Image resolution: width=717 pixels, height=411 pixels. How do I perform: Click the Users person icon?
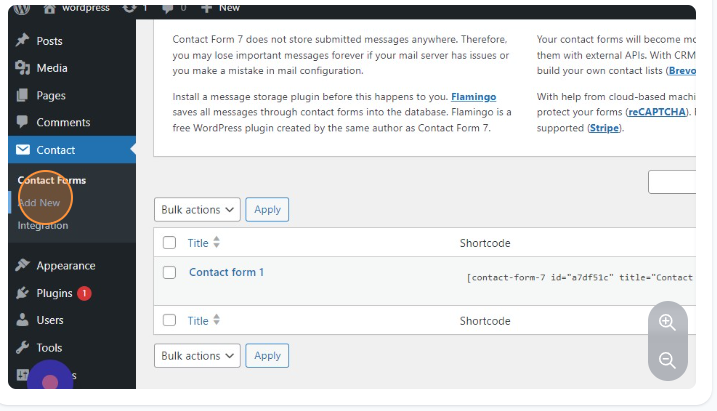[23, 320]
